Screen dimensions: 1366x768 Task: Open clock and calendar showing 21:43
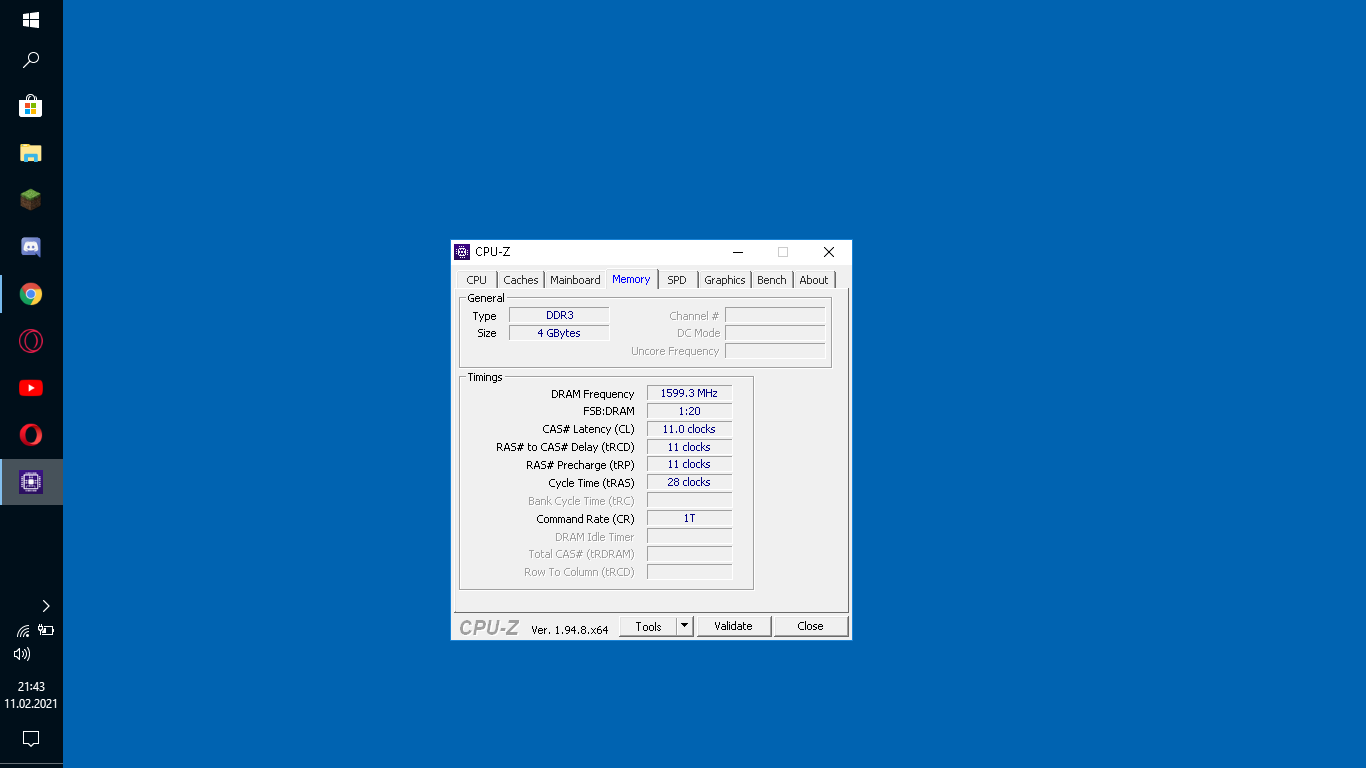[x=31, y=695]
